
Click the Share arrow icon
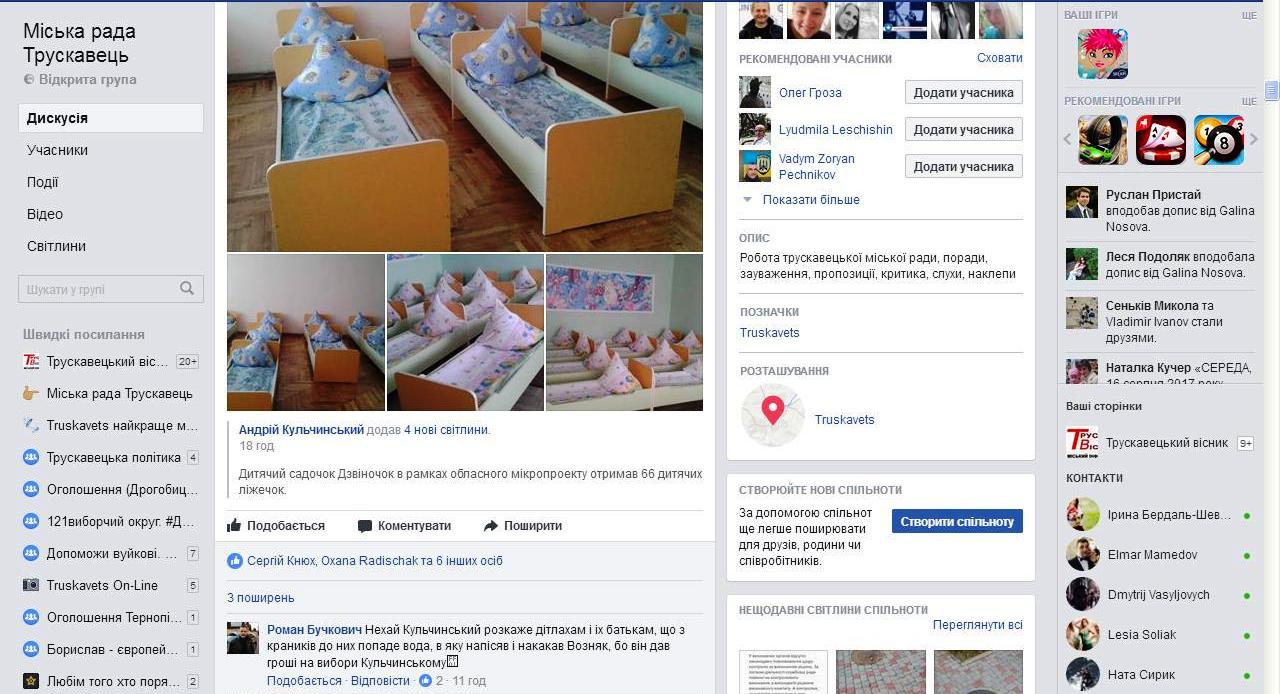490,525
